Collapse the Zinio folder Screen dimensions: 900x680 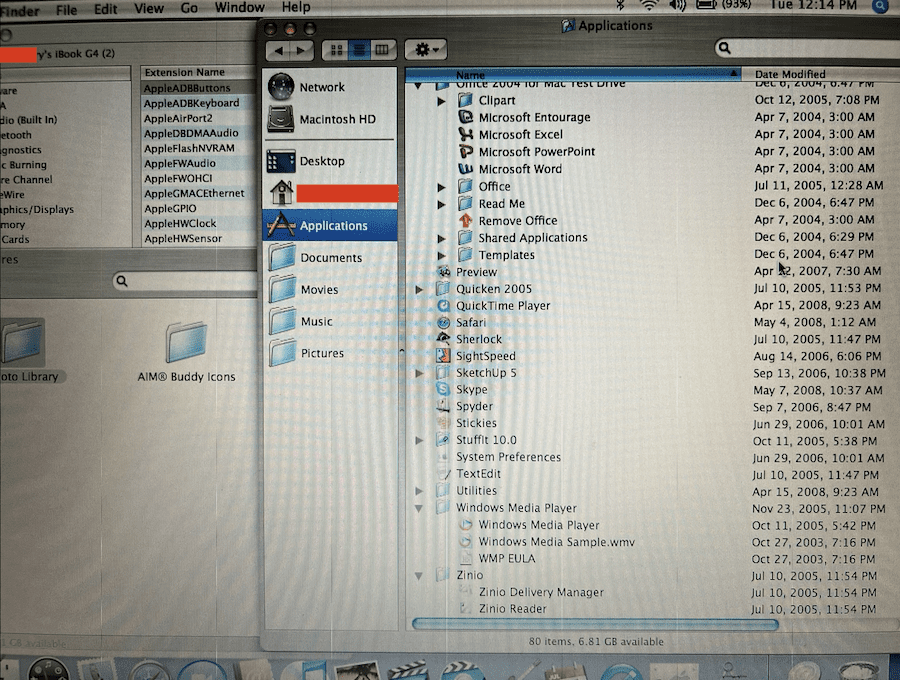[x=419, y=576]
